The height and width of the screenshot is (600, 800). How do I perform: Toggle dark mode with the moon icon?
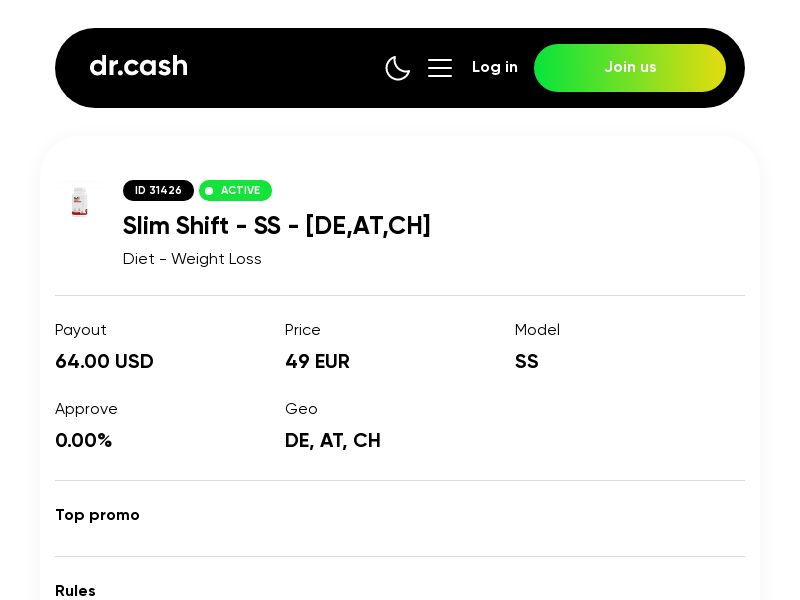click(398, 68)
